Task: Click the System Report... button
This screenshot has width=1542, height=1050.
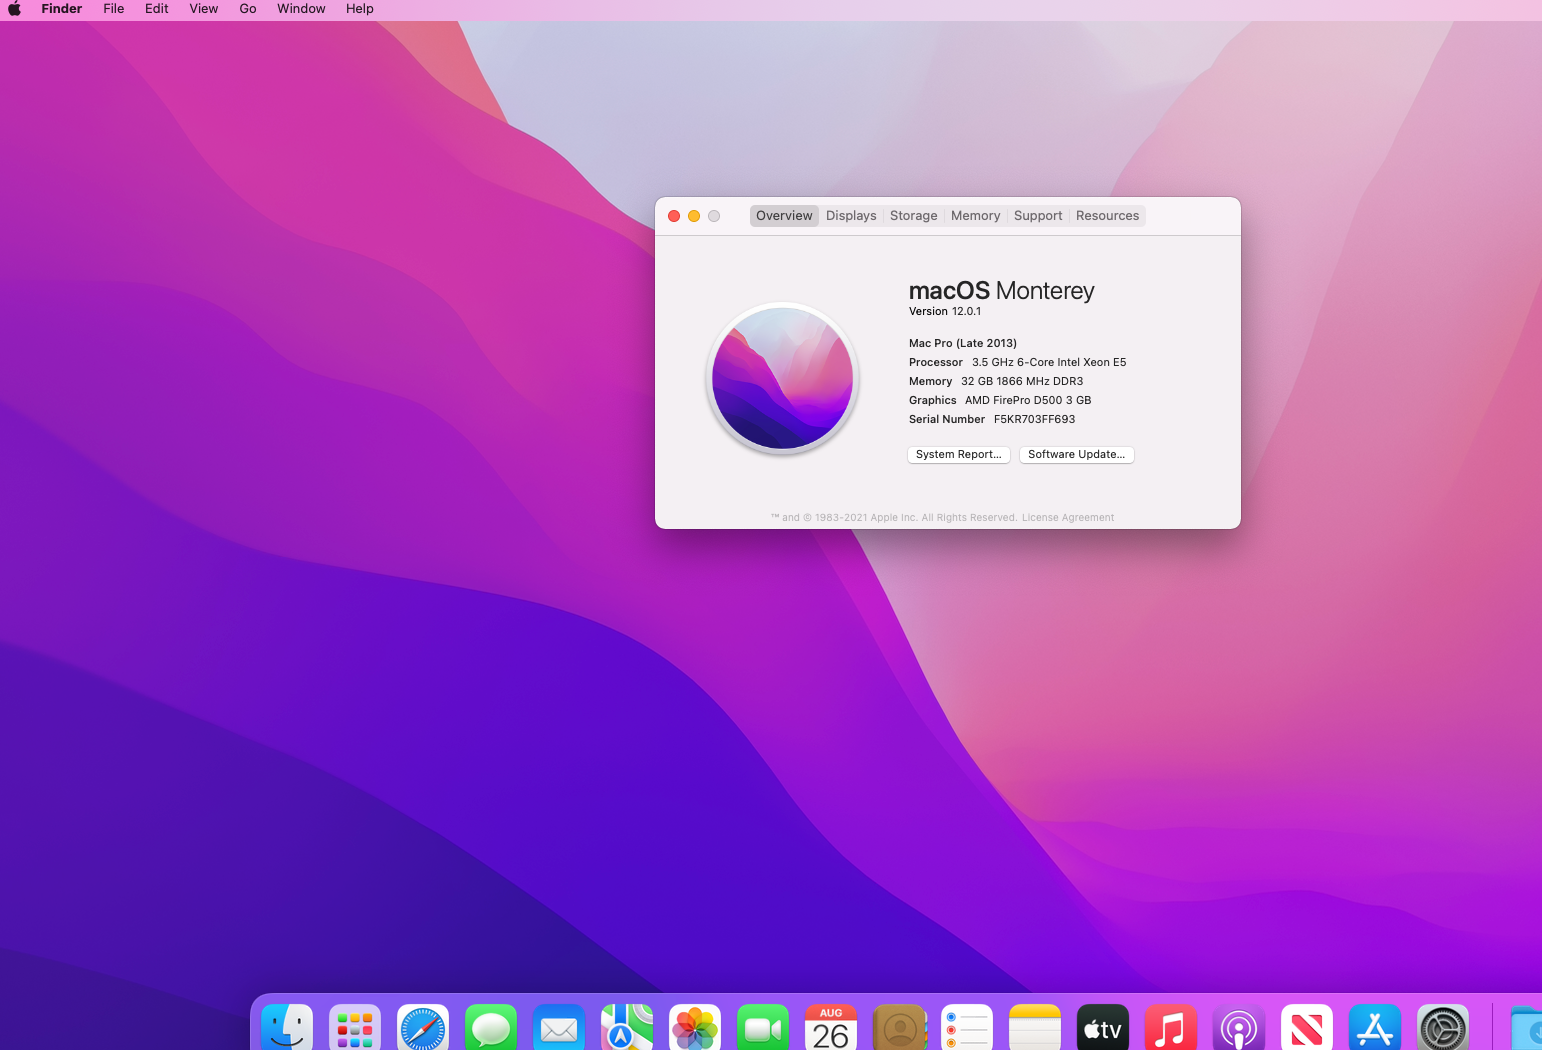Action: [x=959, y=455]
